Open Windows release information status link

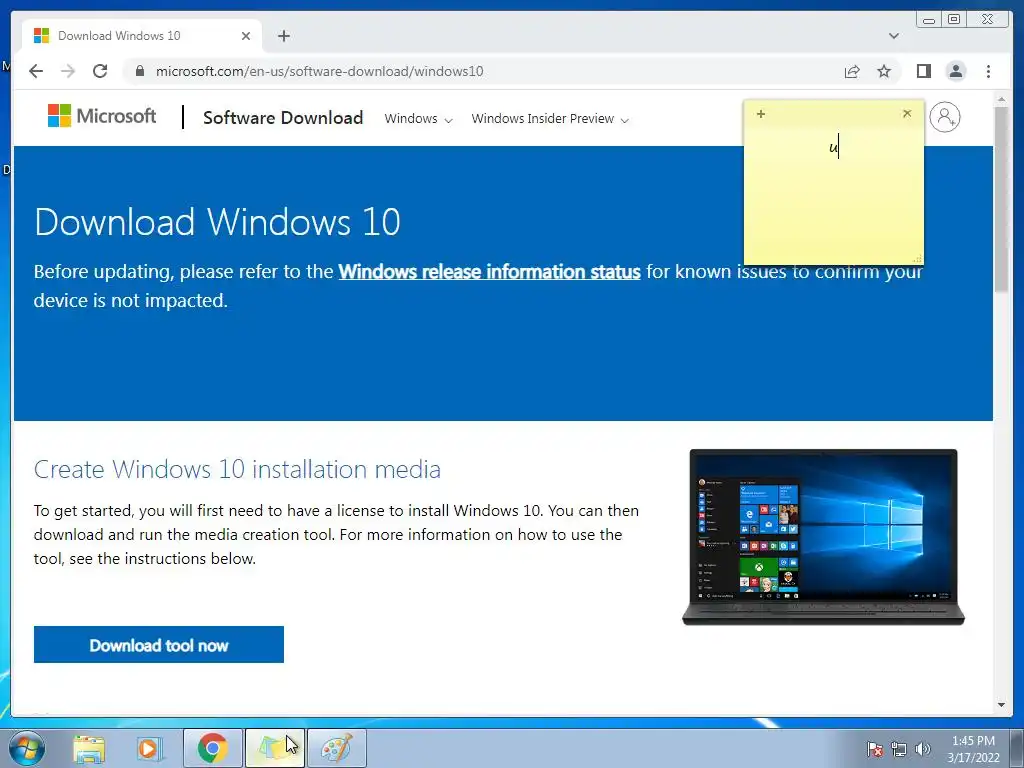(489, 271)
